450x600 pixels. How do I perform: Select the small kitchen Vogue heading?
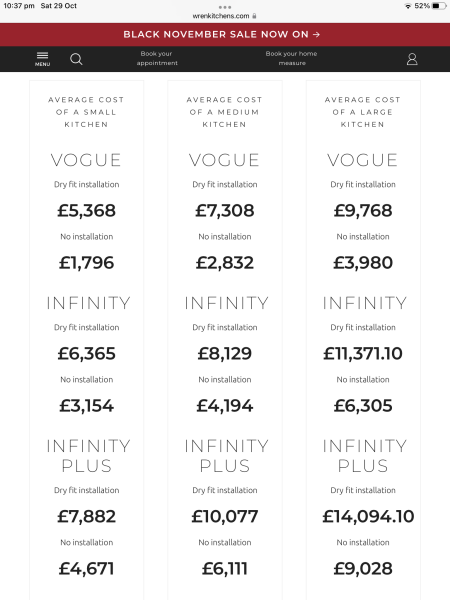[x=86, y=160]
